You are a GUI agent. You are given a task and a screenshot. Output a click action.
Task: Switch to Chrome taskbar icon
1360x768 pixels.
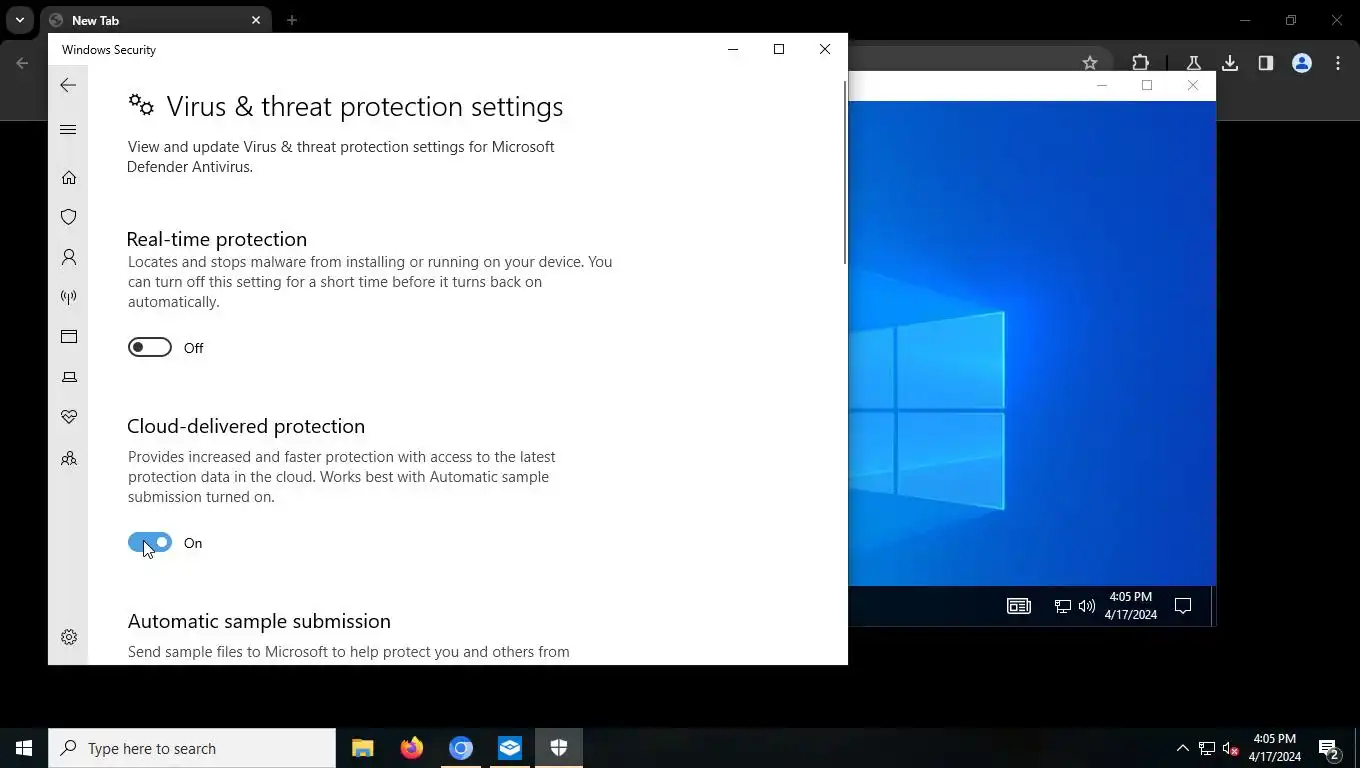point(460,748)
